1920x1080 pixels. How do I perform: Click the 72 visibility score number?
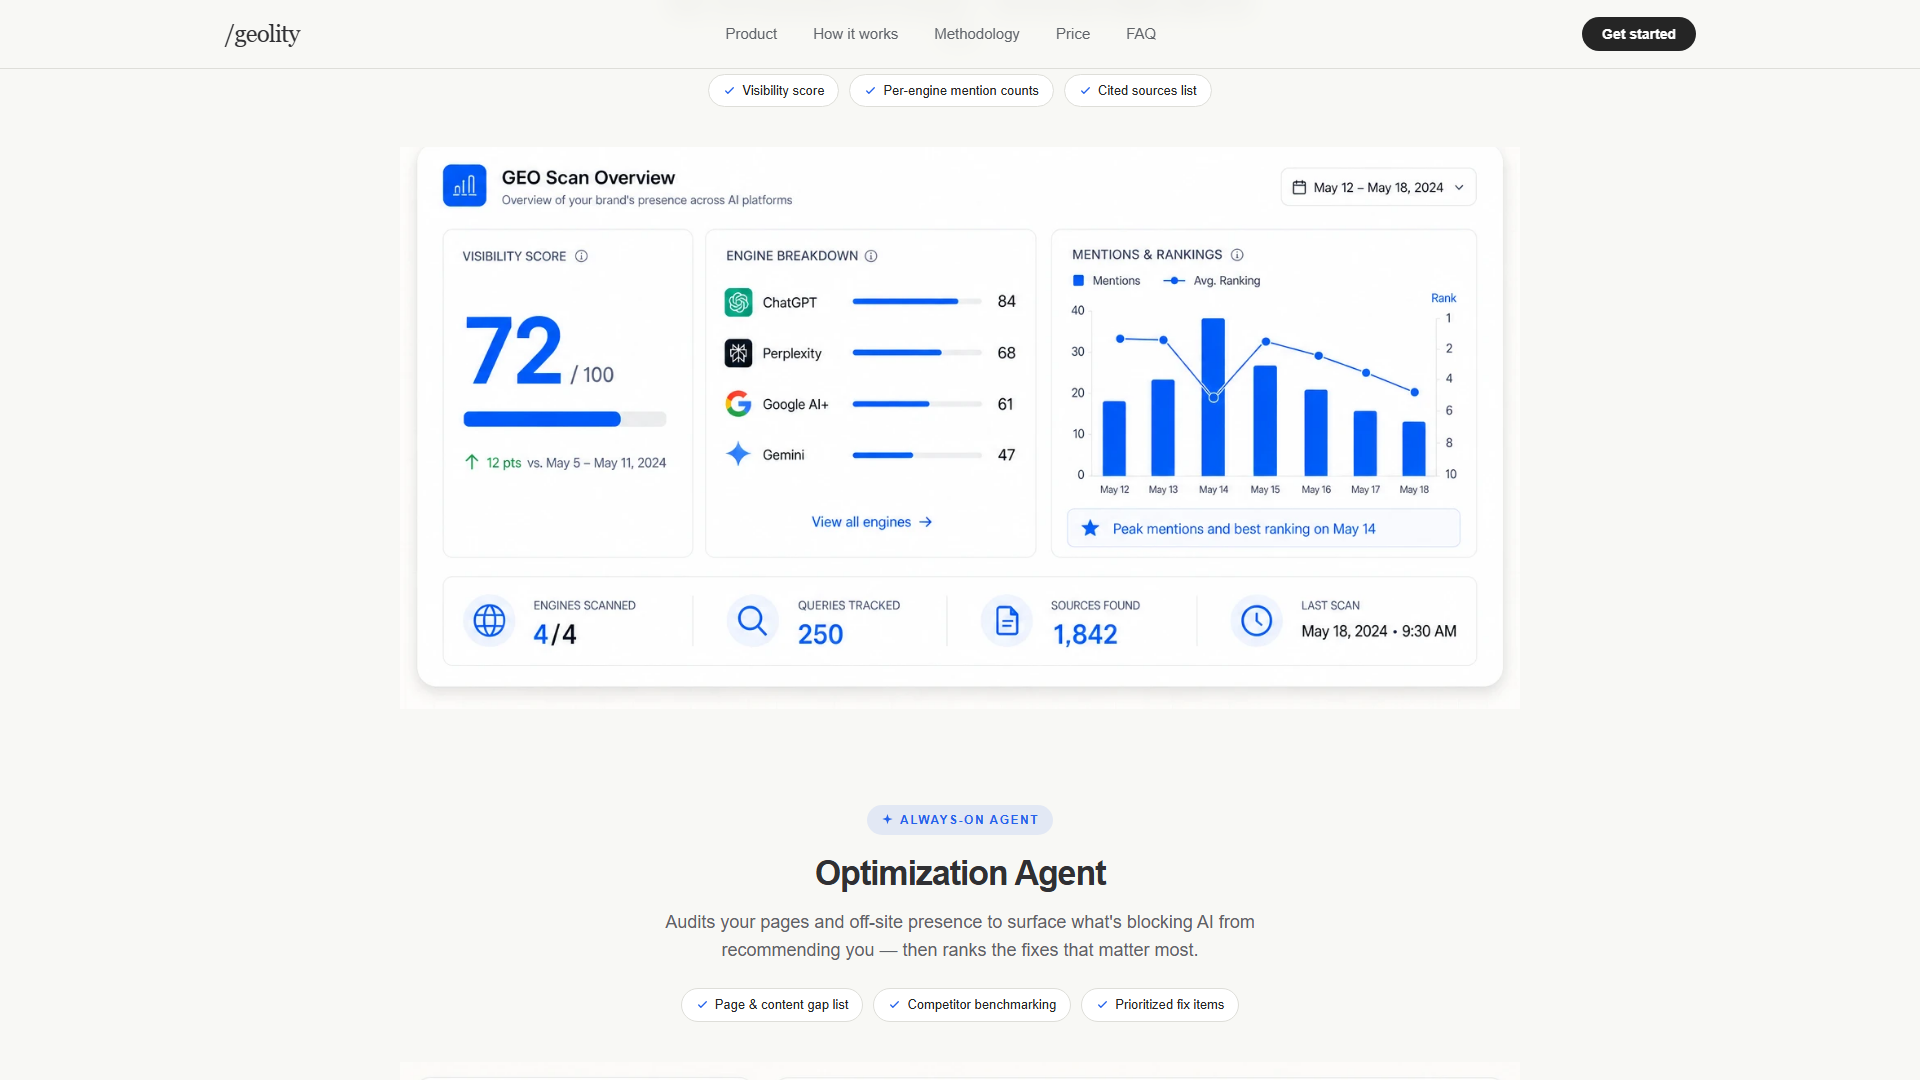click(x=514, y=350)
